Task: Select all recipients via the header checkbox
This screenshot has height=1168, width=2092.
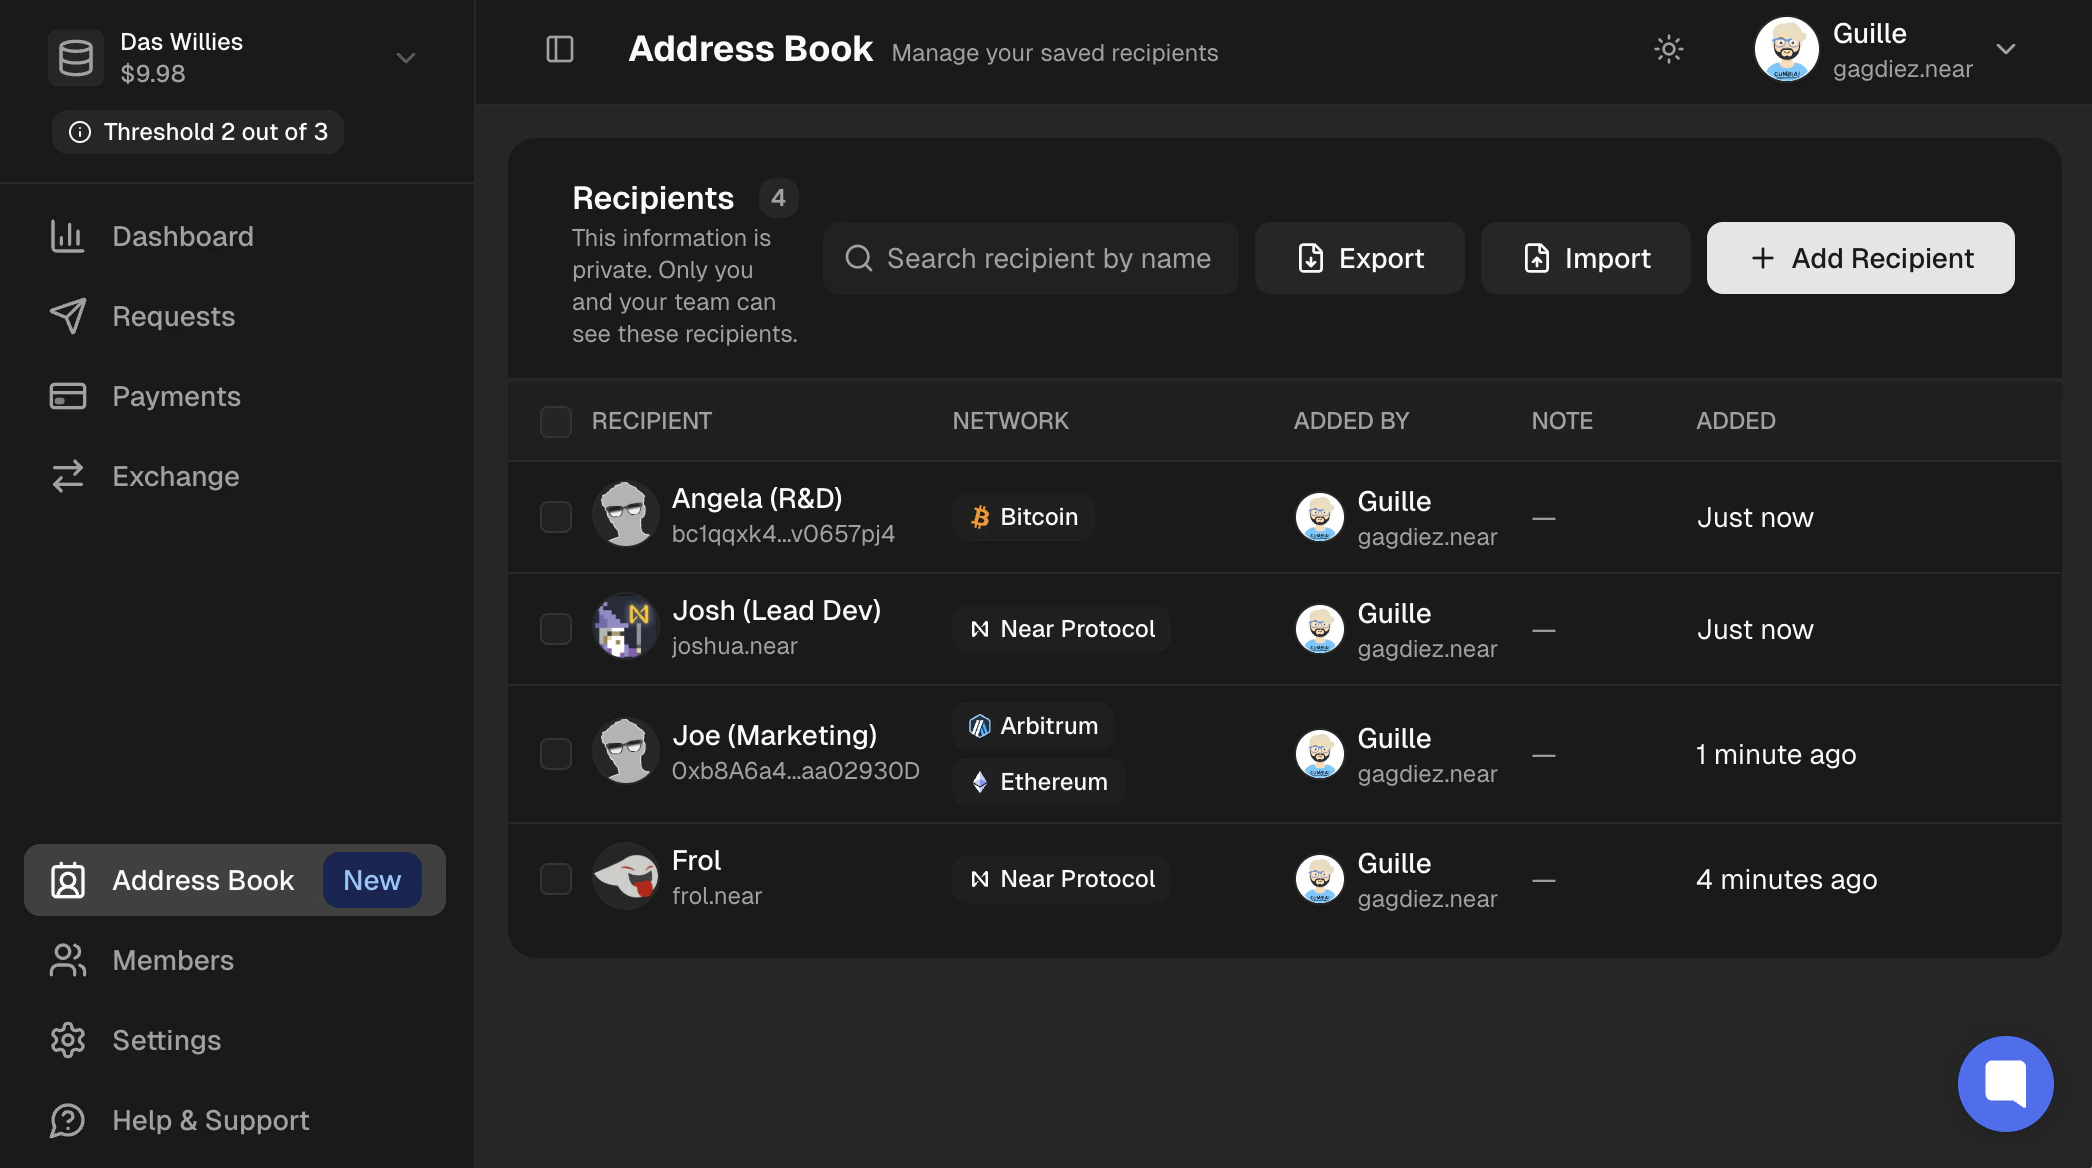Action: (555, 421)
